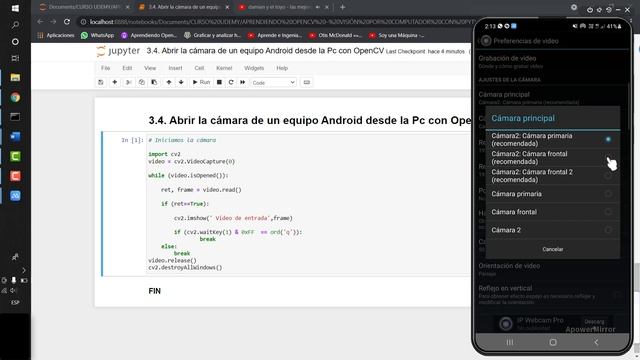
Task: Open Chrome from the taskbar
Action: click(x=15, y=97)
